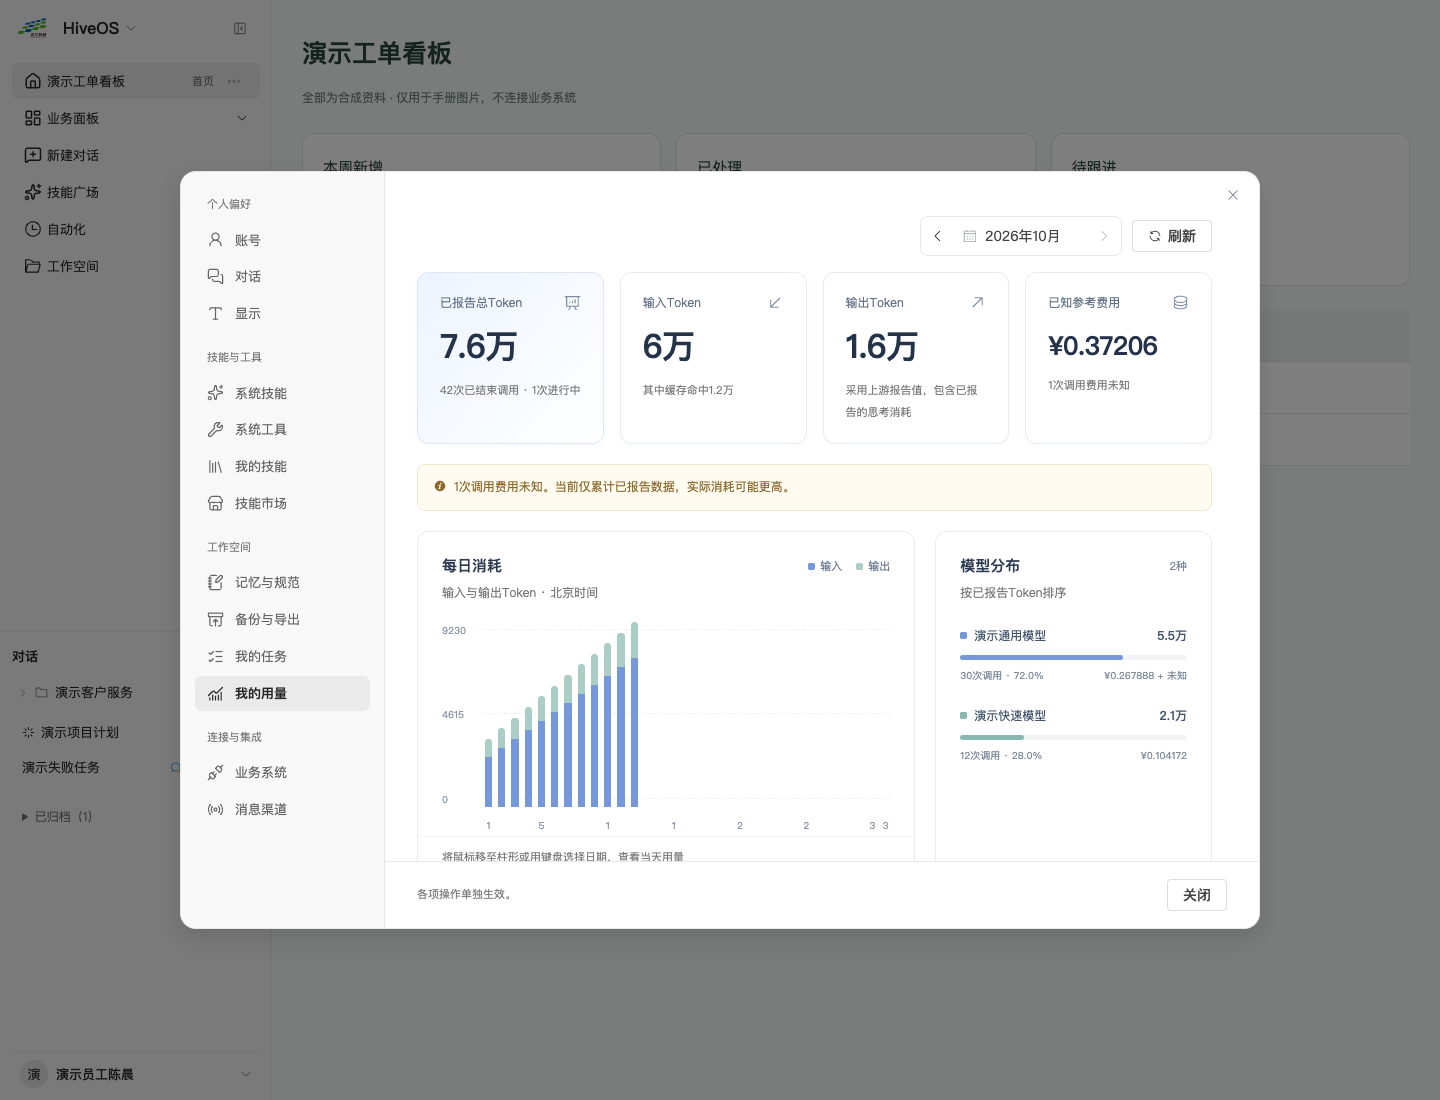This screenshot has width=1440, height=1100.
Task: Click the 演示通用模型 usage progress bar
Action: pos(1073,657)
